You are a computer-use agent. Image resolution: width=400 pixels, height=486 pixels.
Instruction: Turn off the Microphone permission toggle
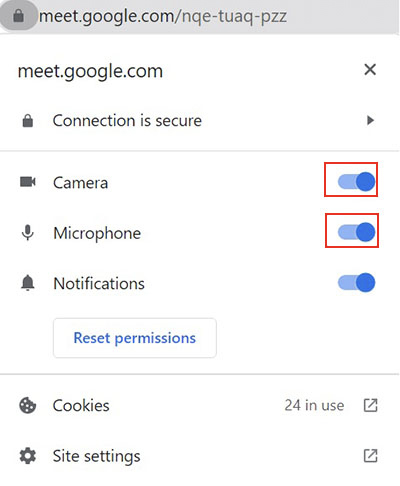pos(356,232)
